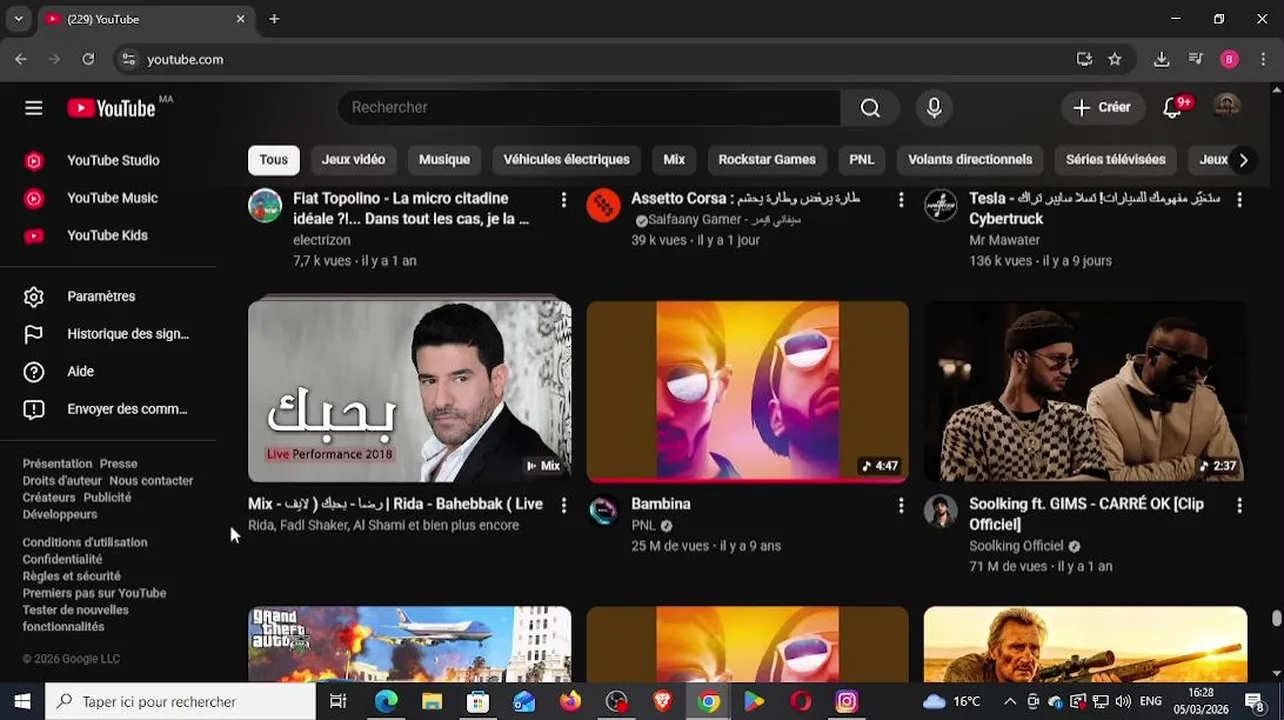The image size is (1284, 720).
Task: Open Conditions d'utilisation link
Action: [85, 543]
